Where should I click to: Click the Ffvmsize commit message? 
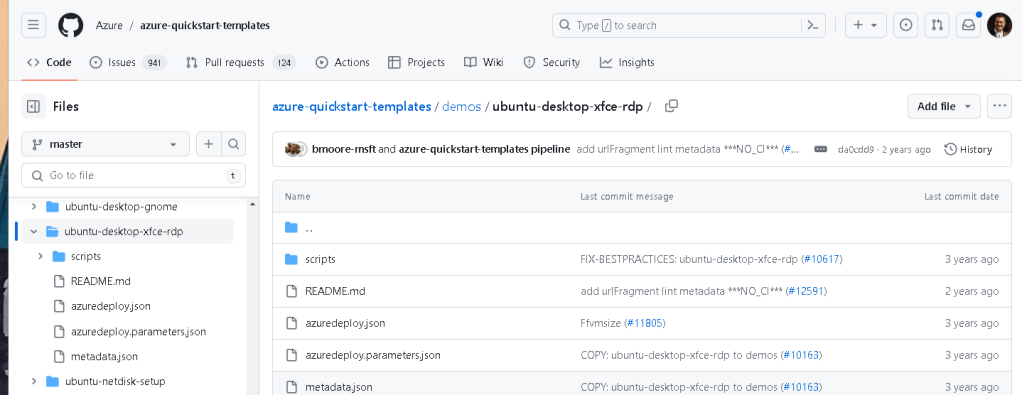pos(601,323)
